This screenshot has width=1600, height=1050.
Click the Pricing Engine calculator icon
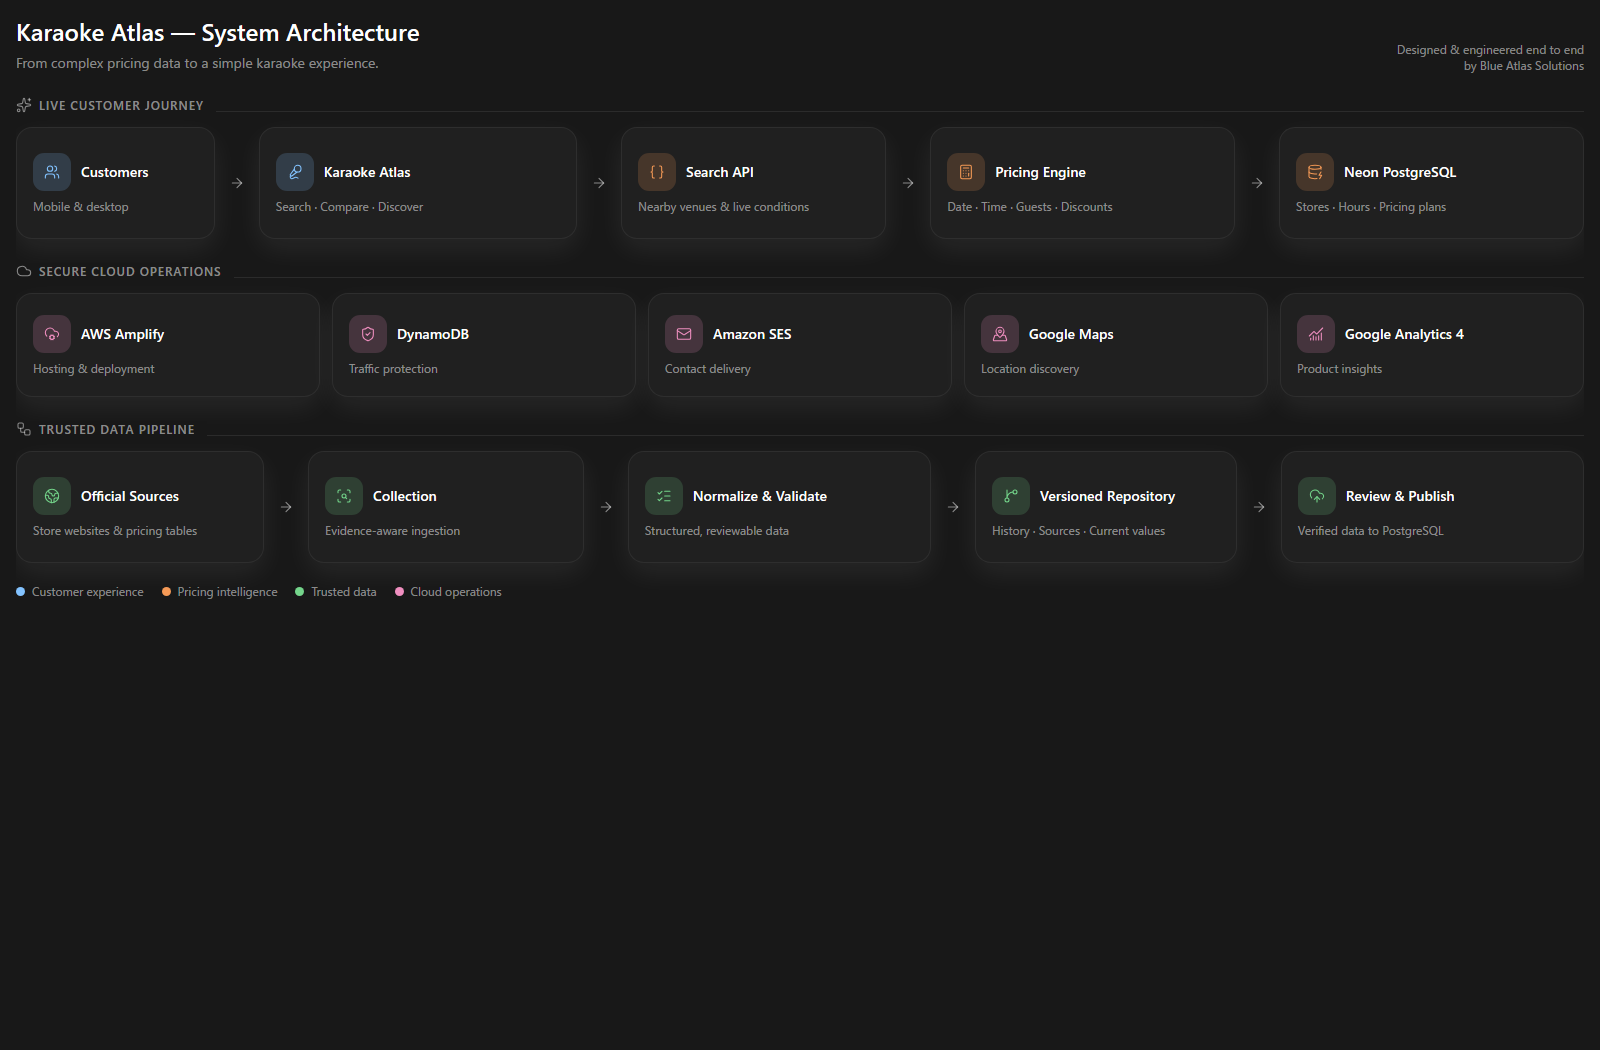[x=966, y=172]
